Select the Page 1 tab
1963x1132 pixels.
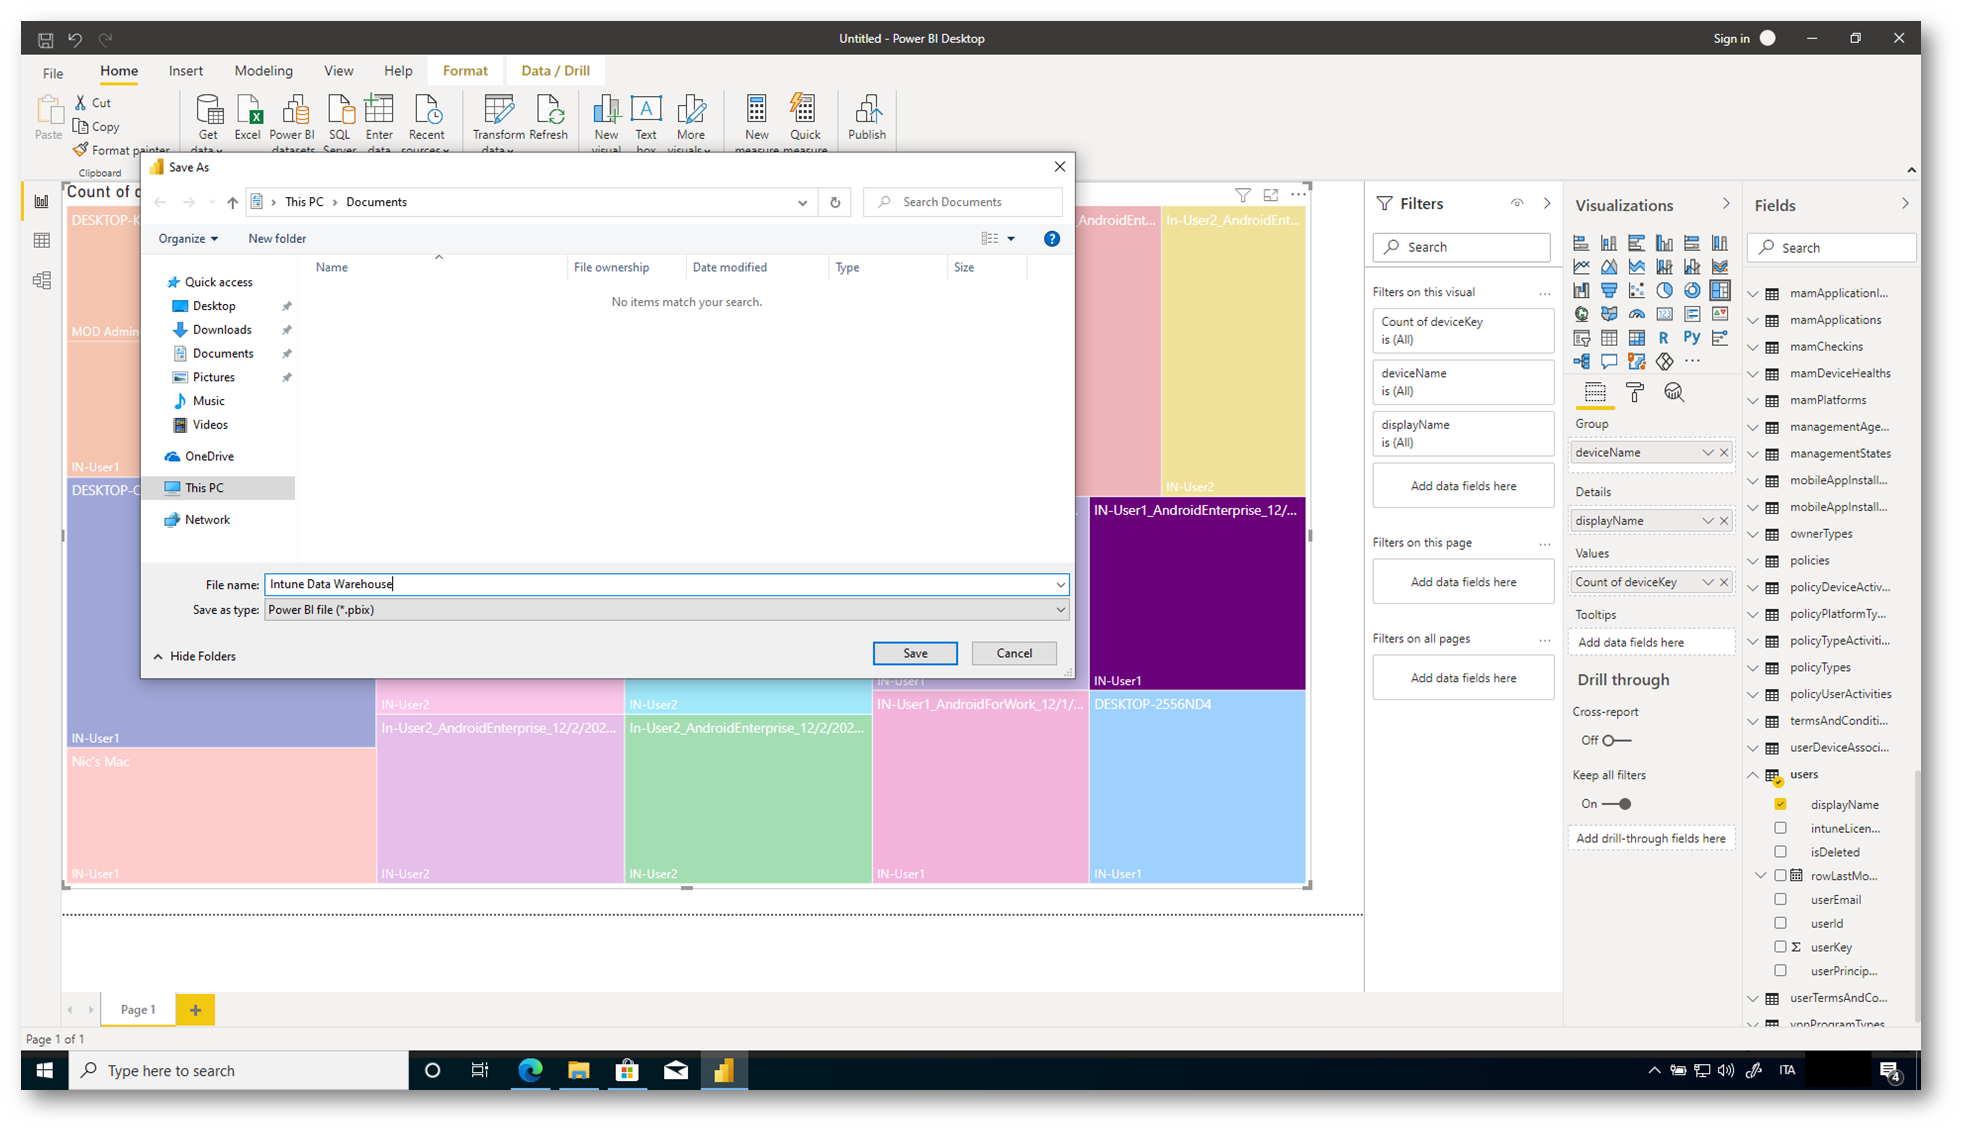(138, 1010)
